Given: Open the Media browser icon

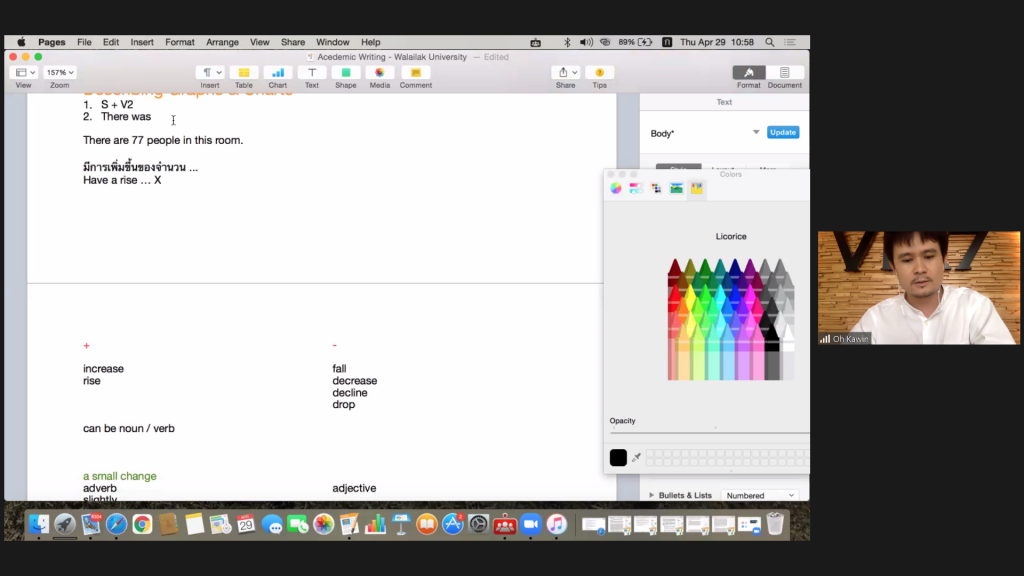Looking at the screenshot, I should (x=380, y=73).
